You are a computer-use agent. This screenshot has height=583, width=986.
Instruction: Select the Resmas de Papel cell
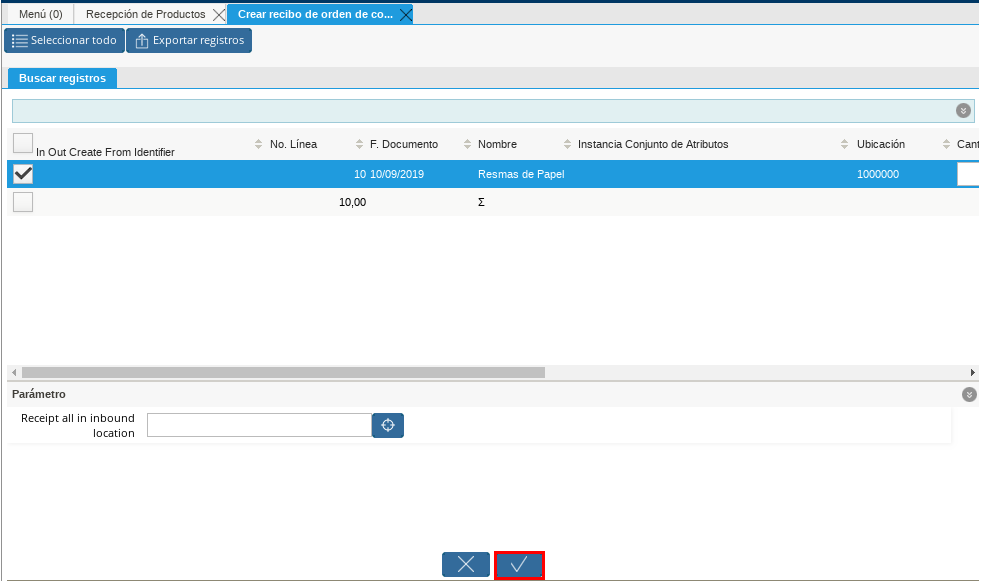(521, 174)
